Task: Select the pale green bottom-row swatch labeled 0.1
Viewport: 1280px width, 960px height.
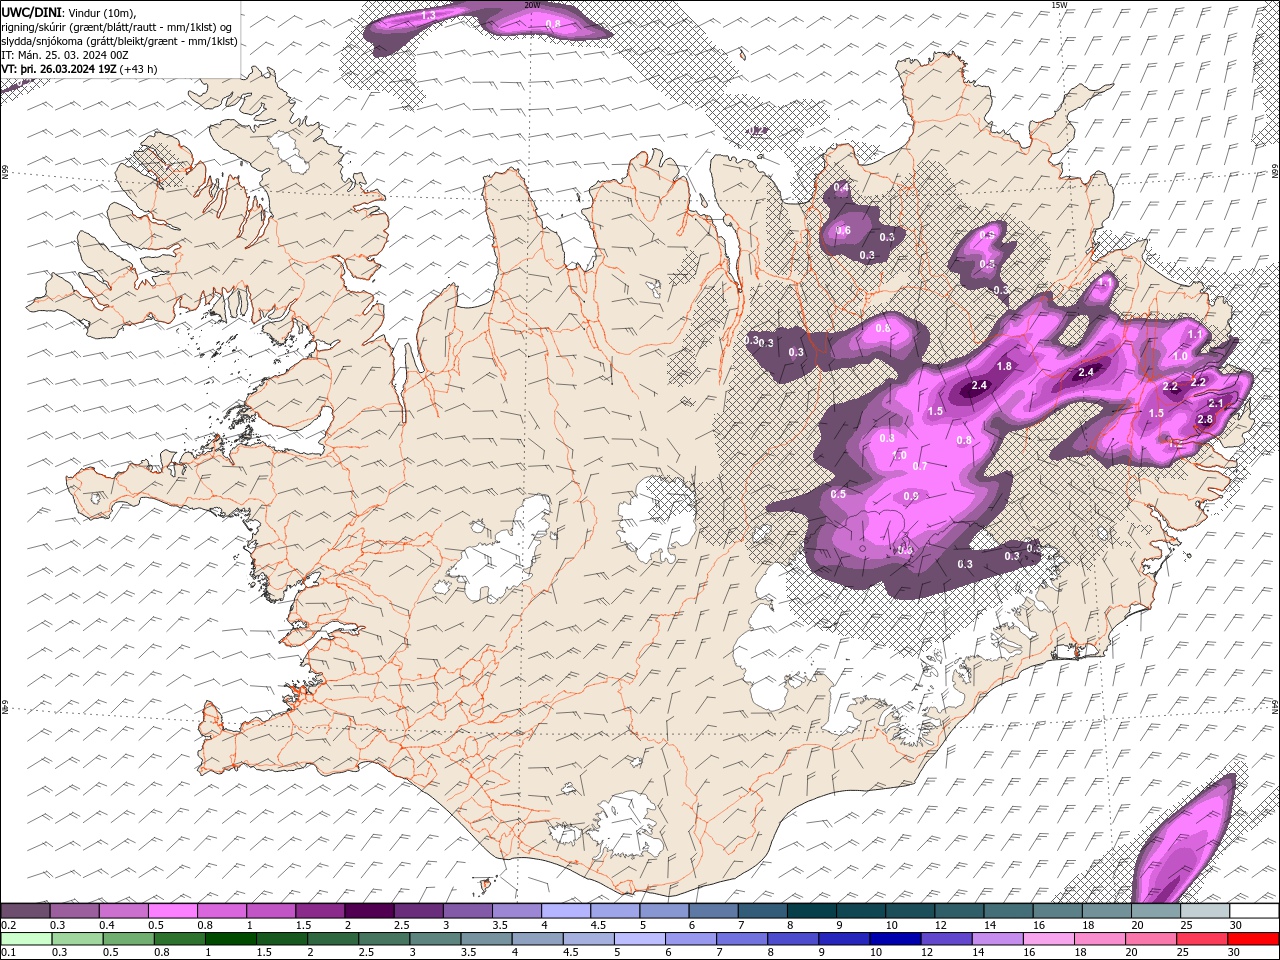Action: coord(26,939)
